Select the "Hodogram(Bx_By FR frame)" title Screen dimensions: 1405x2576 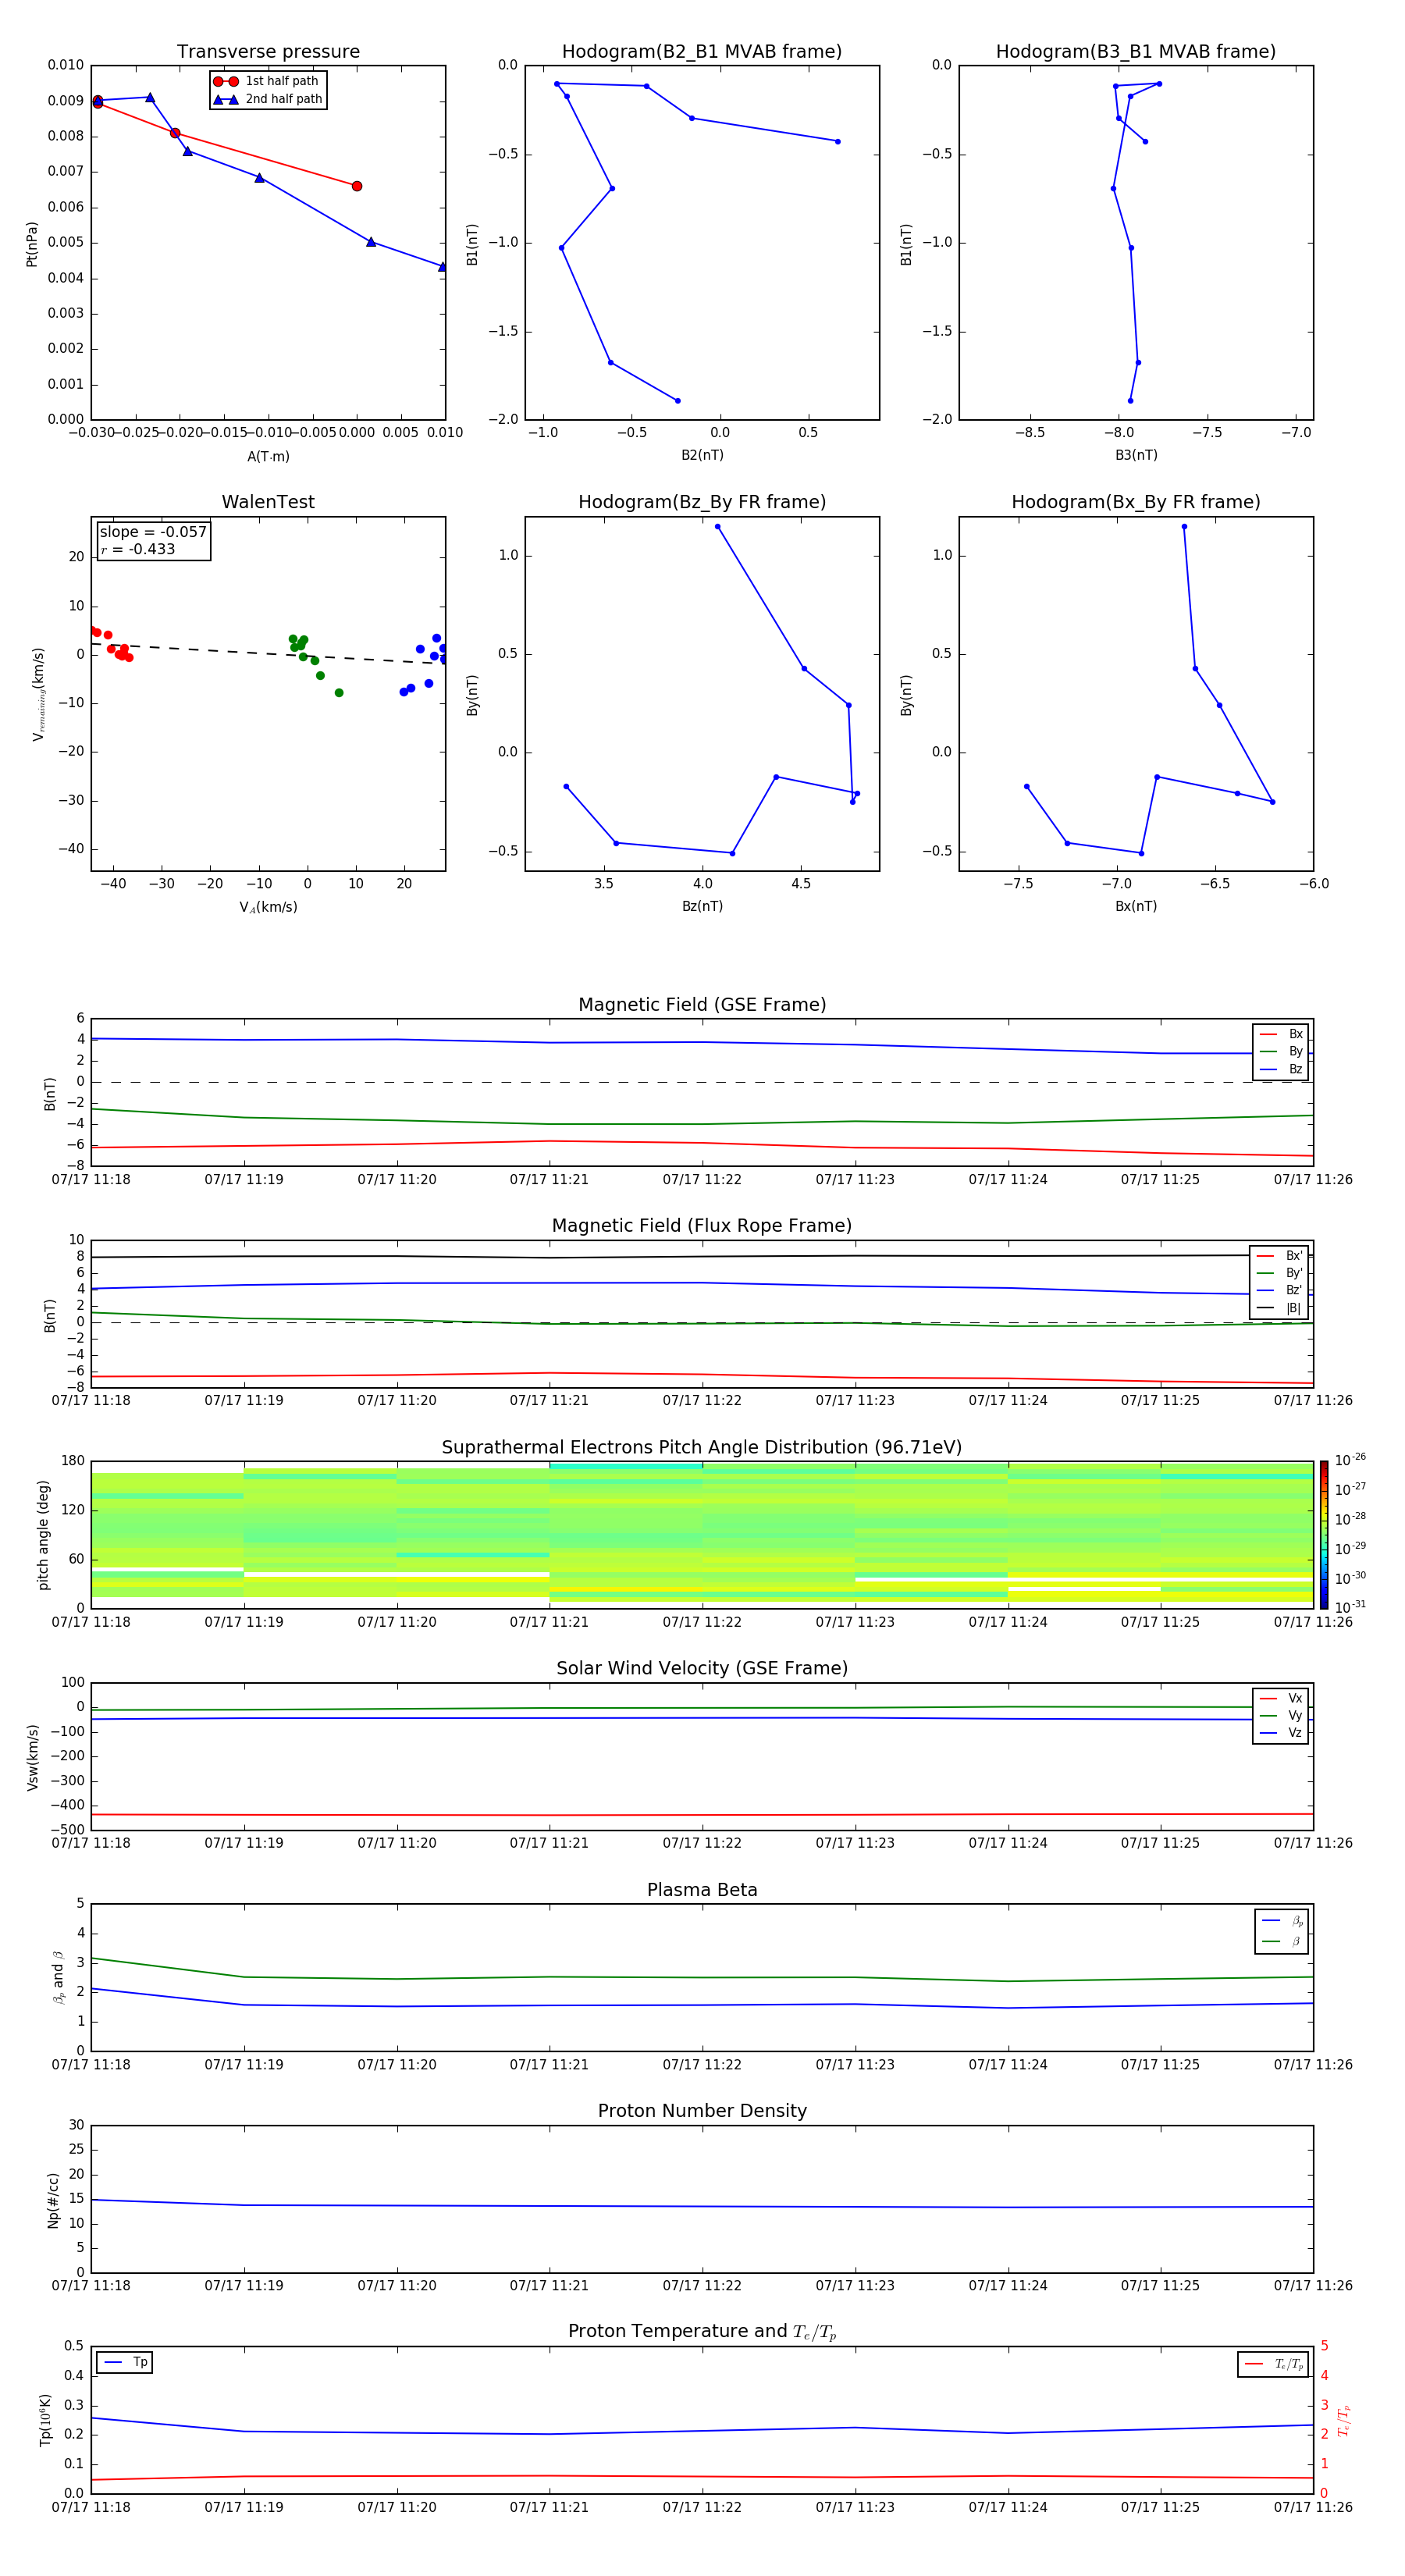coord(1136,502)
